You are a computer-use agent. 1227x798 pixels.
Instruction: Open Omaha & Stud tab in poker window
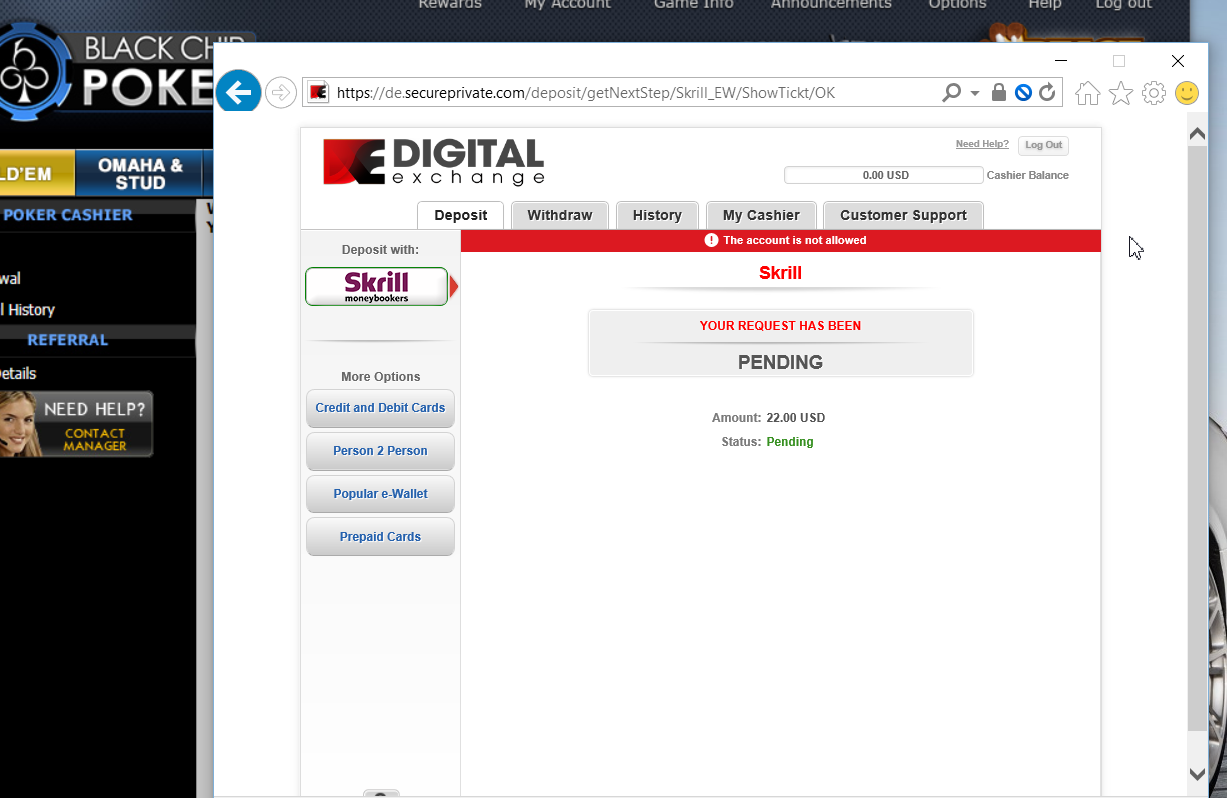pos(140,174)
